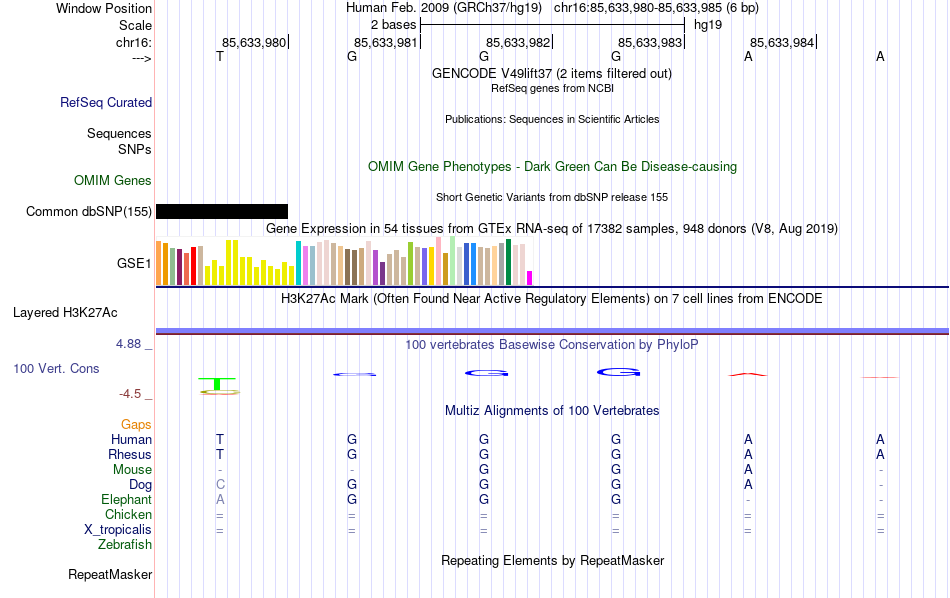This screenshot has height=598, width=950.
Task: Click the hg19 scale label
Action: coord(708,25)
